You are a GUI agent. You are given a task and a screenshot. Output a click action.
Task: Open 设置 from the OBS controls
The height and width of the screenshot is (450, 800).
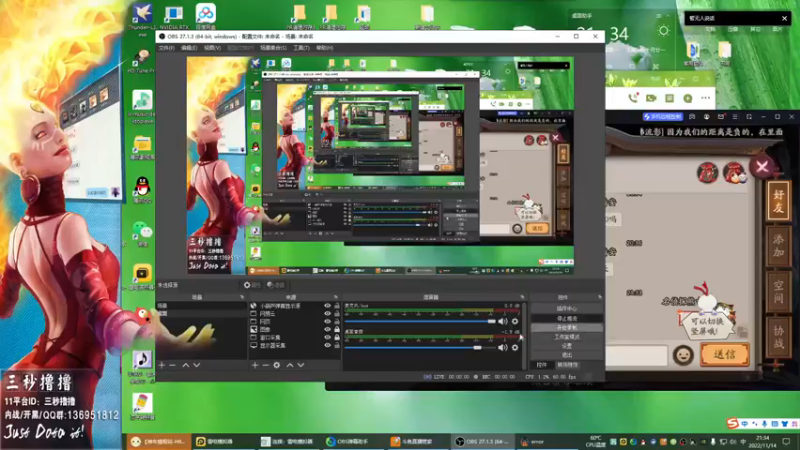coord(566,346)
